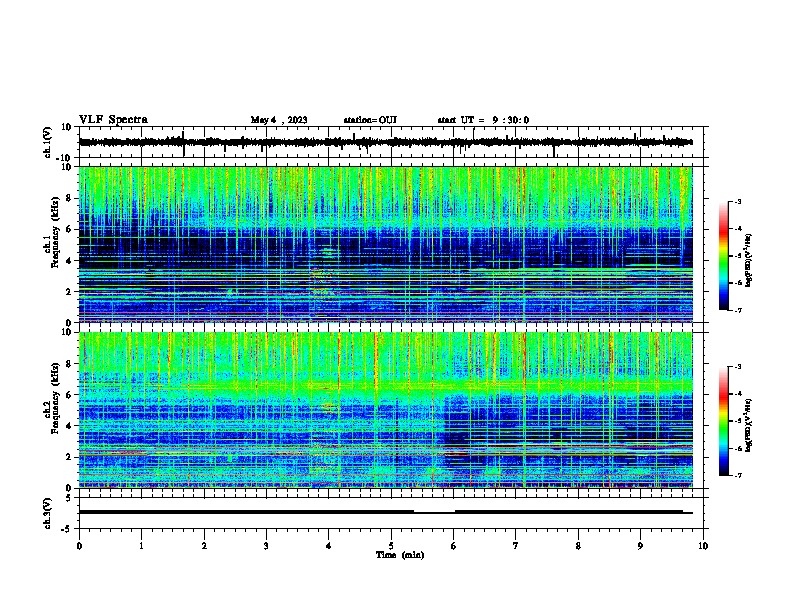Click the "station=OUI" header label
The image size is (792, 612).
[370, 120]
